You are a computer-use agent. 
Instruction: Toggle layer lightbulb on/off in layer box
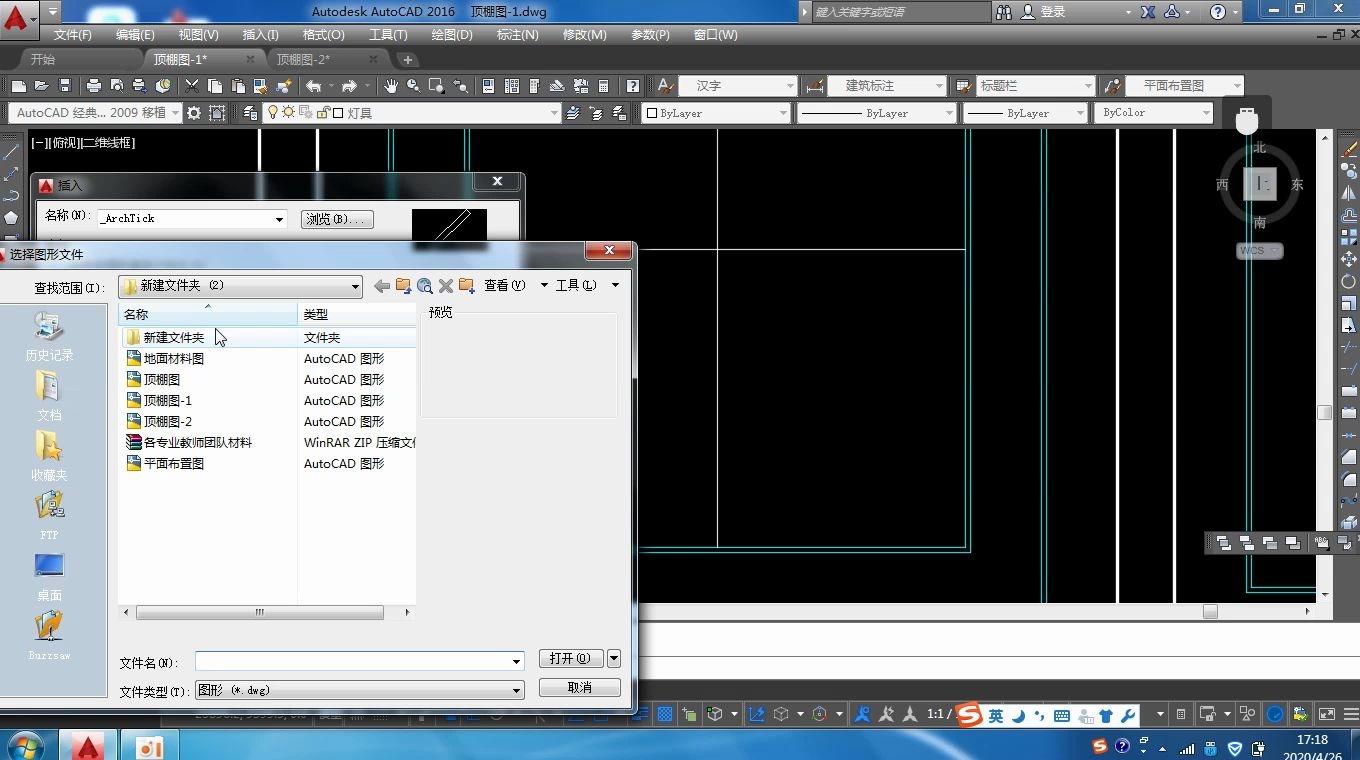272,113
